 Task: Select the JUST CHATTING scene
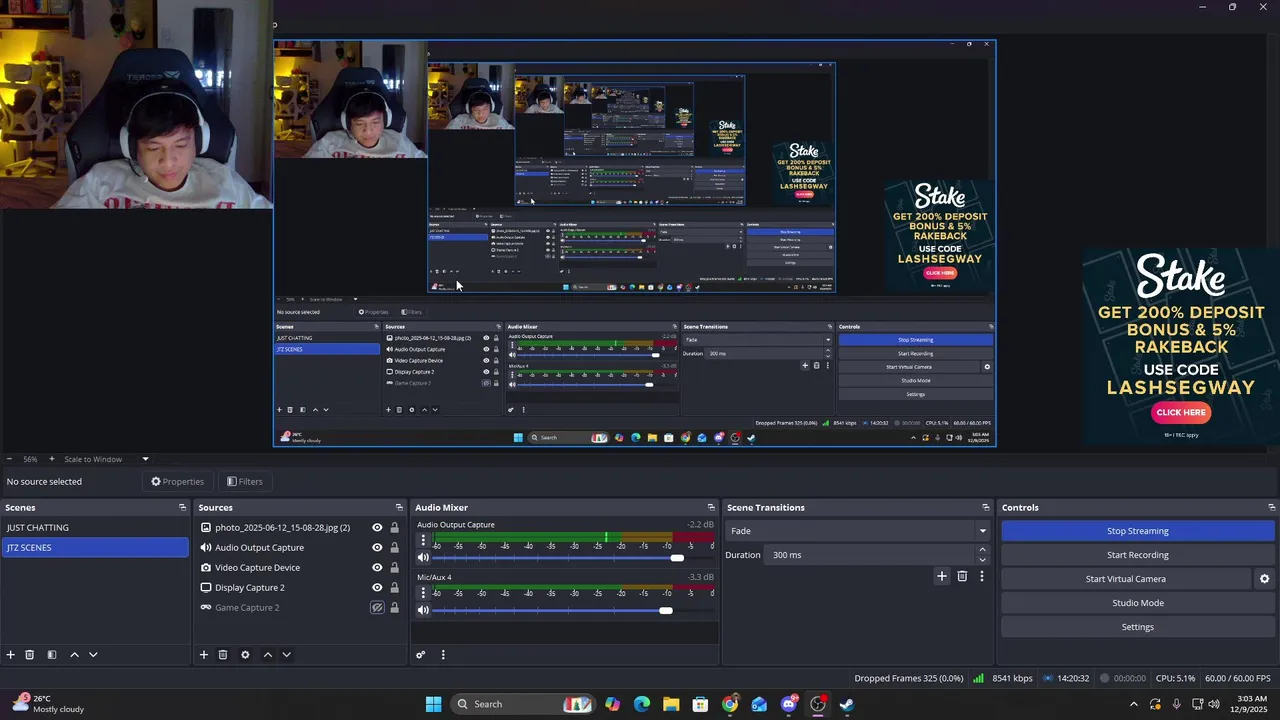[95, 528]
